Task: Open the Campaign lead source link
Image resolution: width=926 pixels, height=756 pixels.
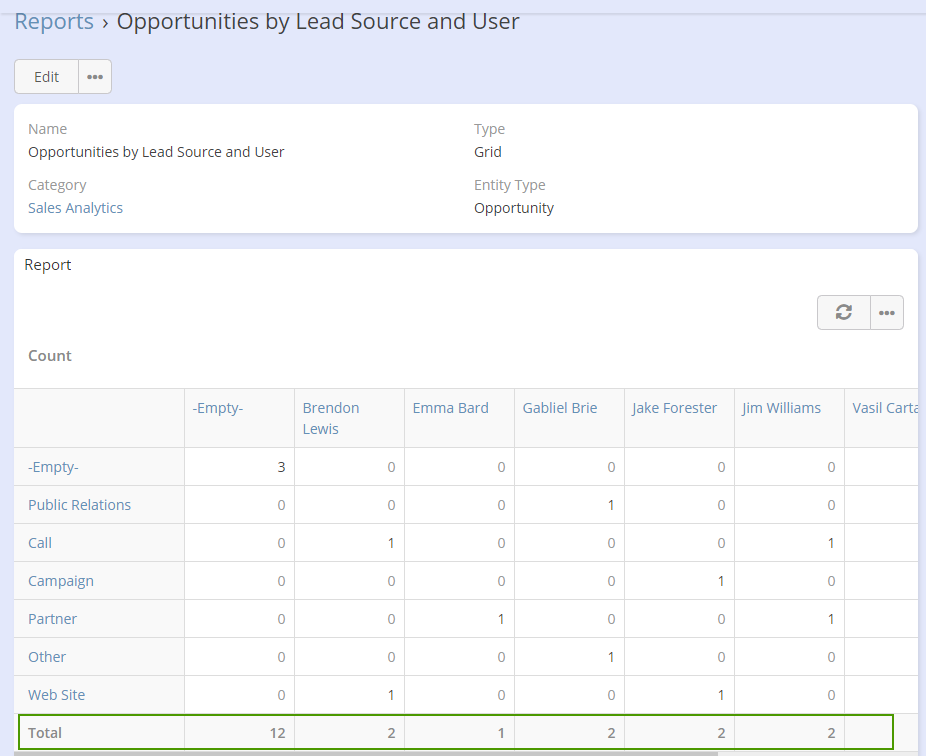Action: 61,581
